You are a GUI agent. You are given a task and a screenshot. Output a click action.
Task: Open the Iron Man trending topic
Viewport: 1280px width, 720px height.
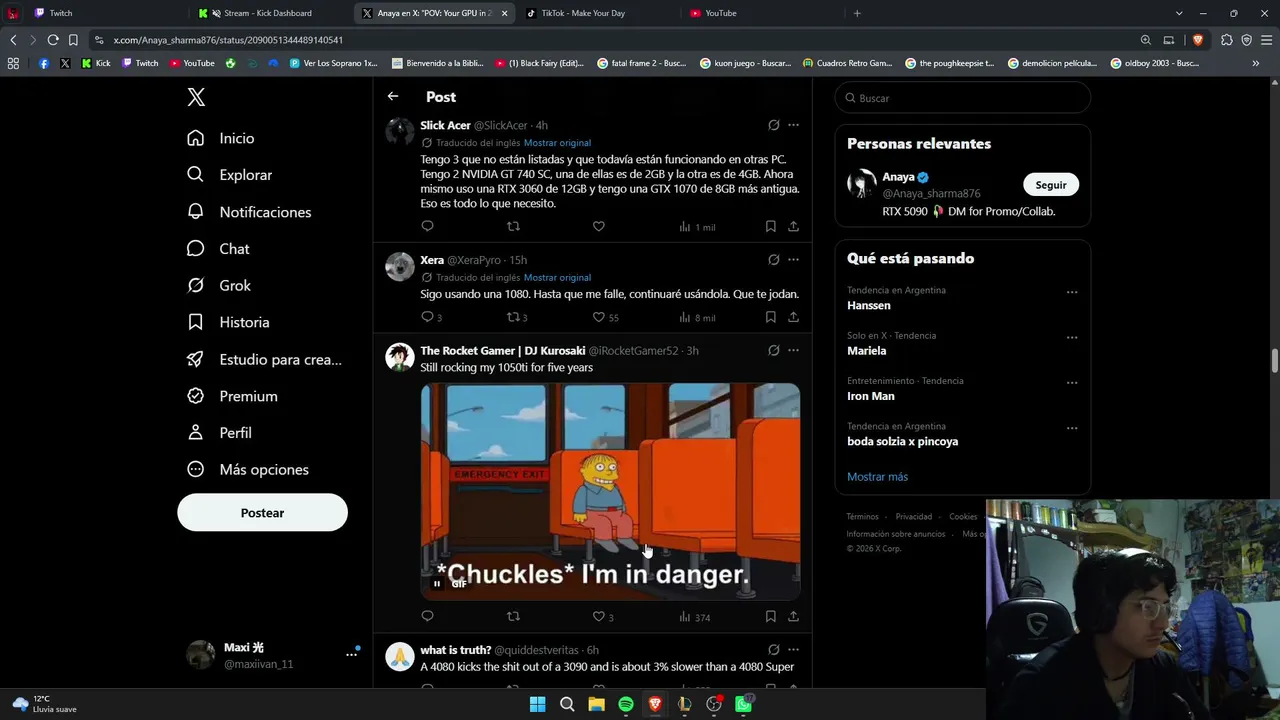click(x=870, y=396)
